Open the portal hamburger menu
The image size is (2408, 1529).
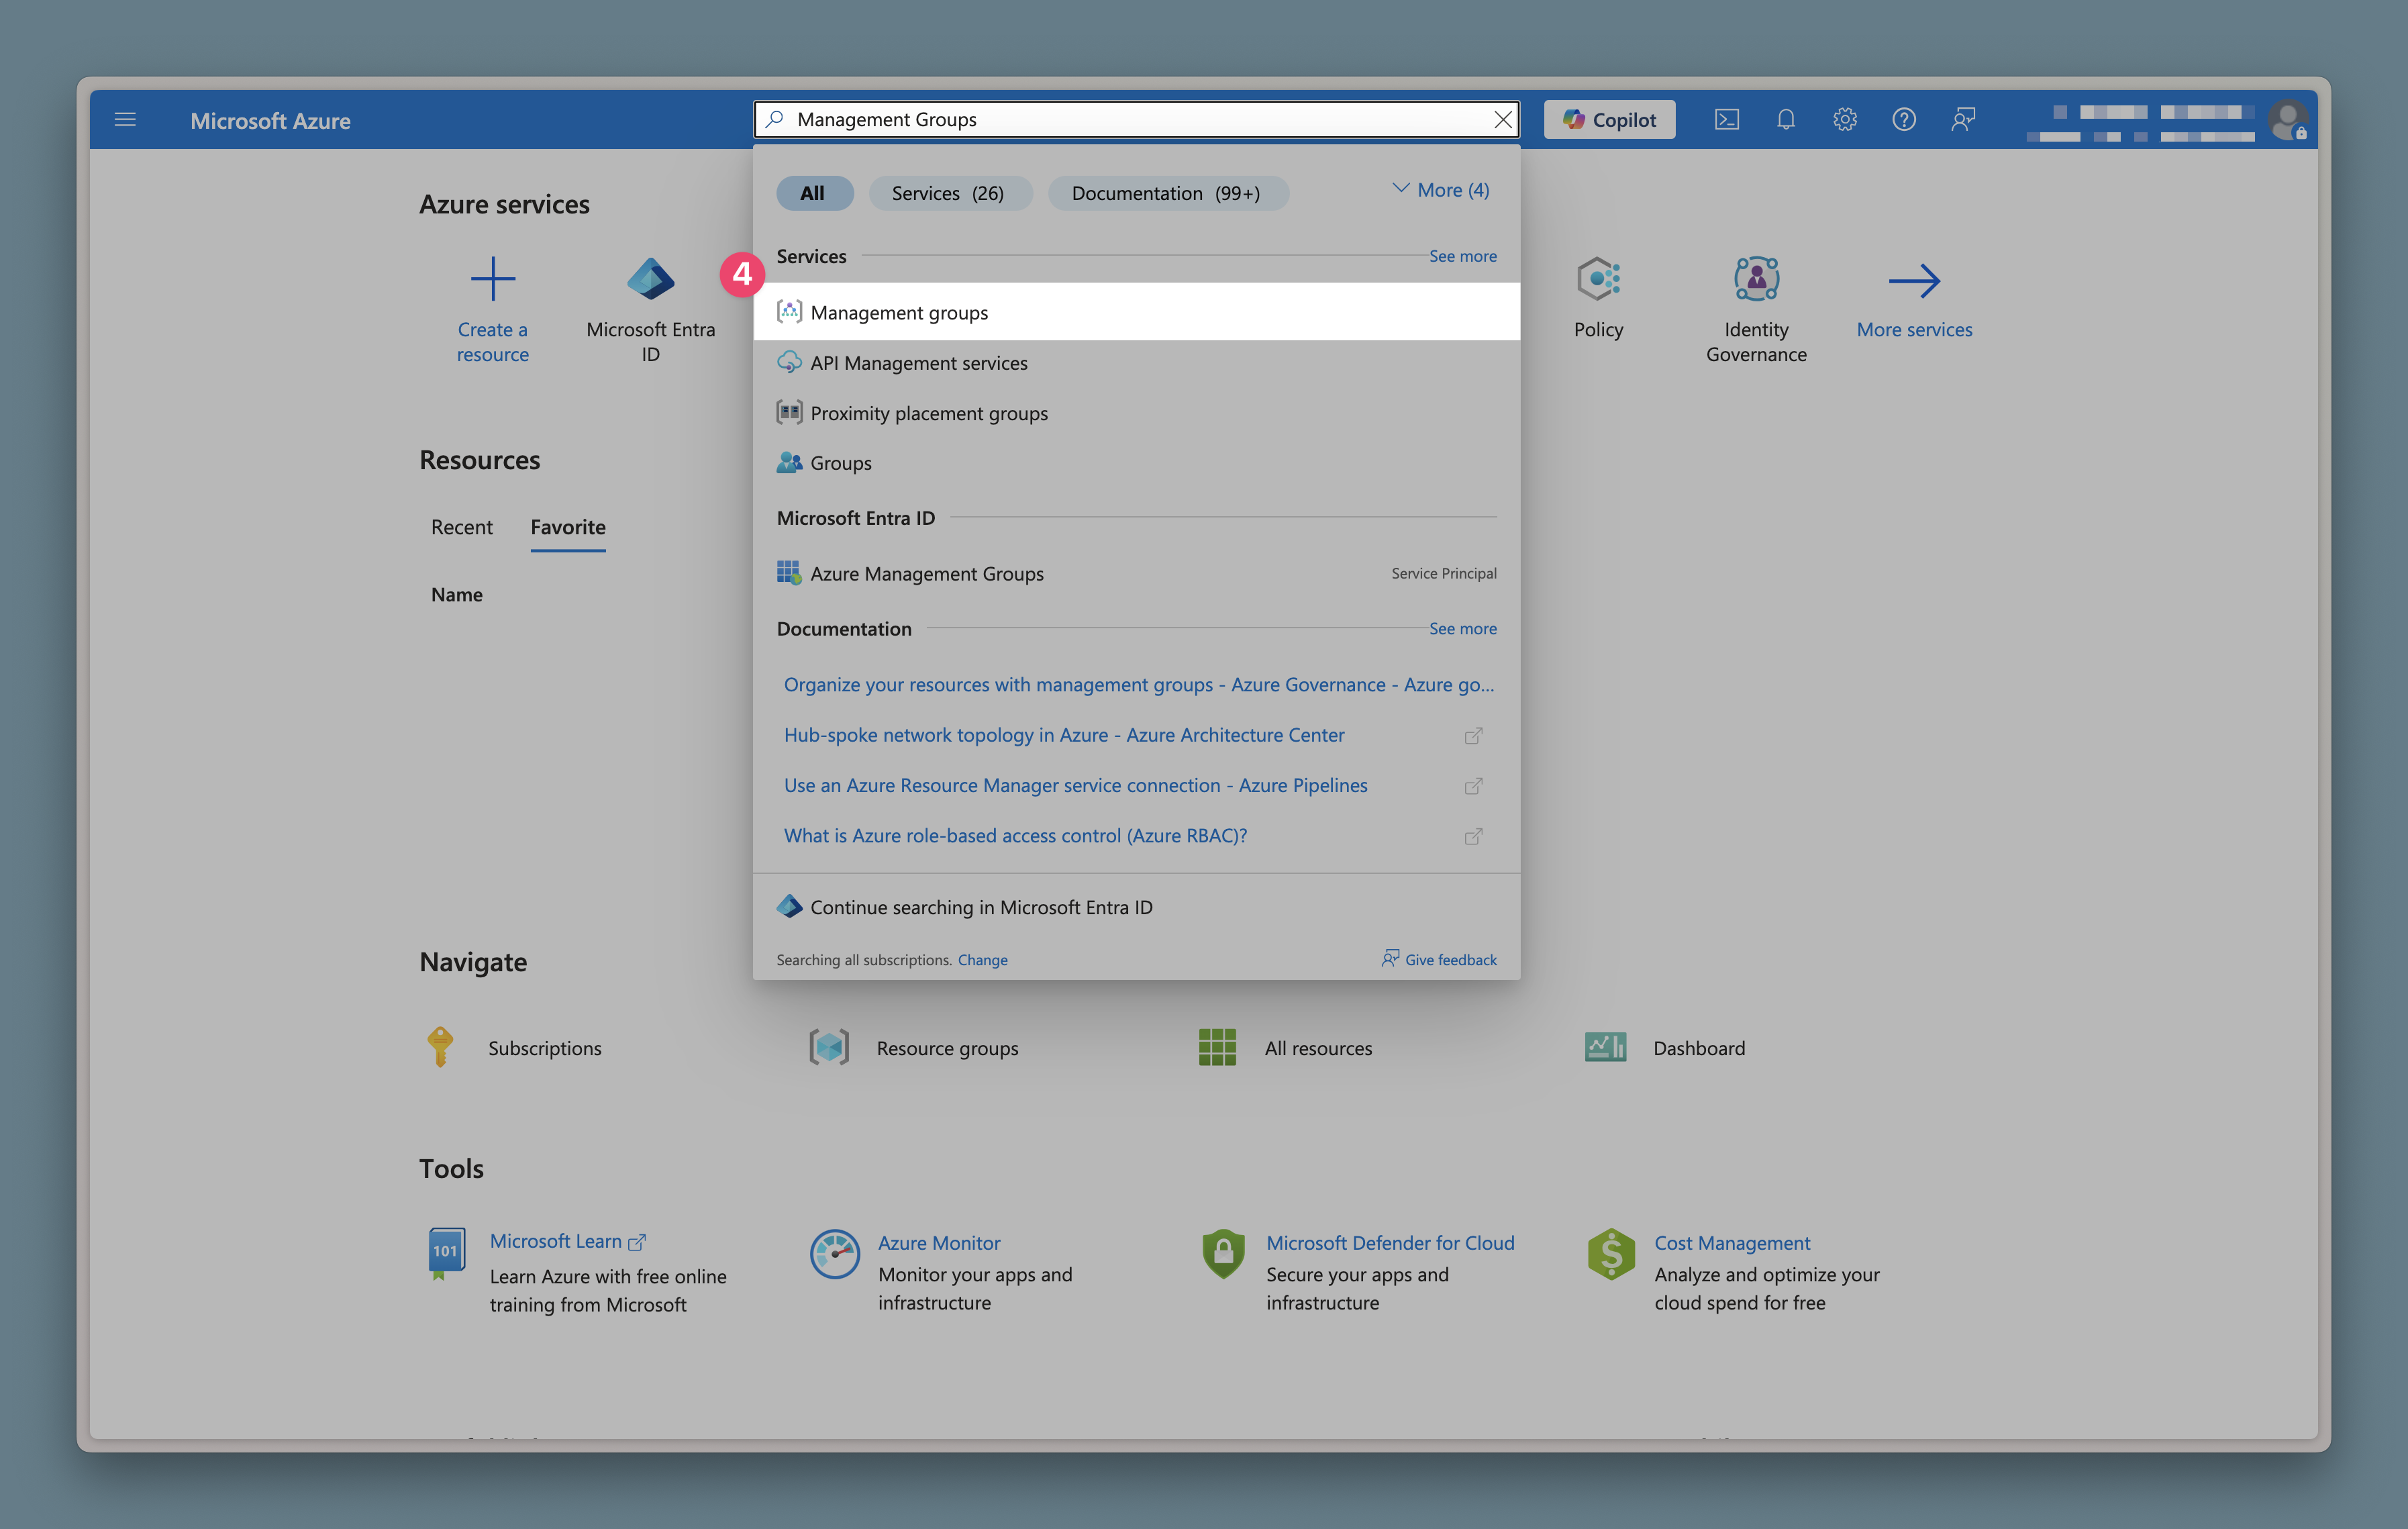(125, 120)
